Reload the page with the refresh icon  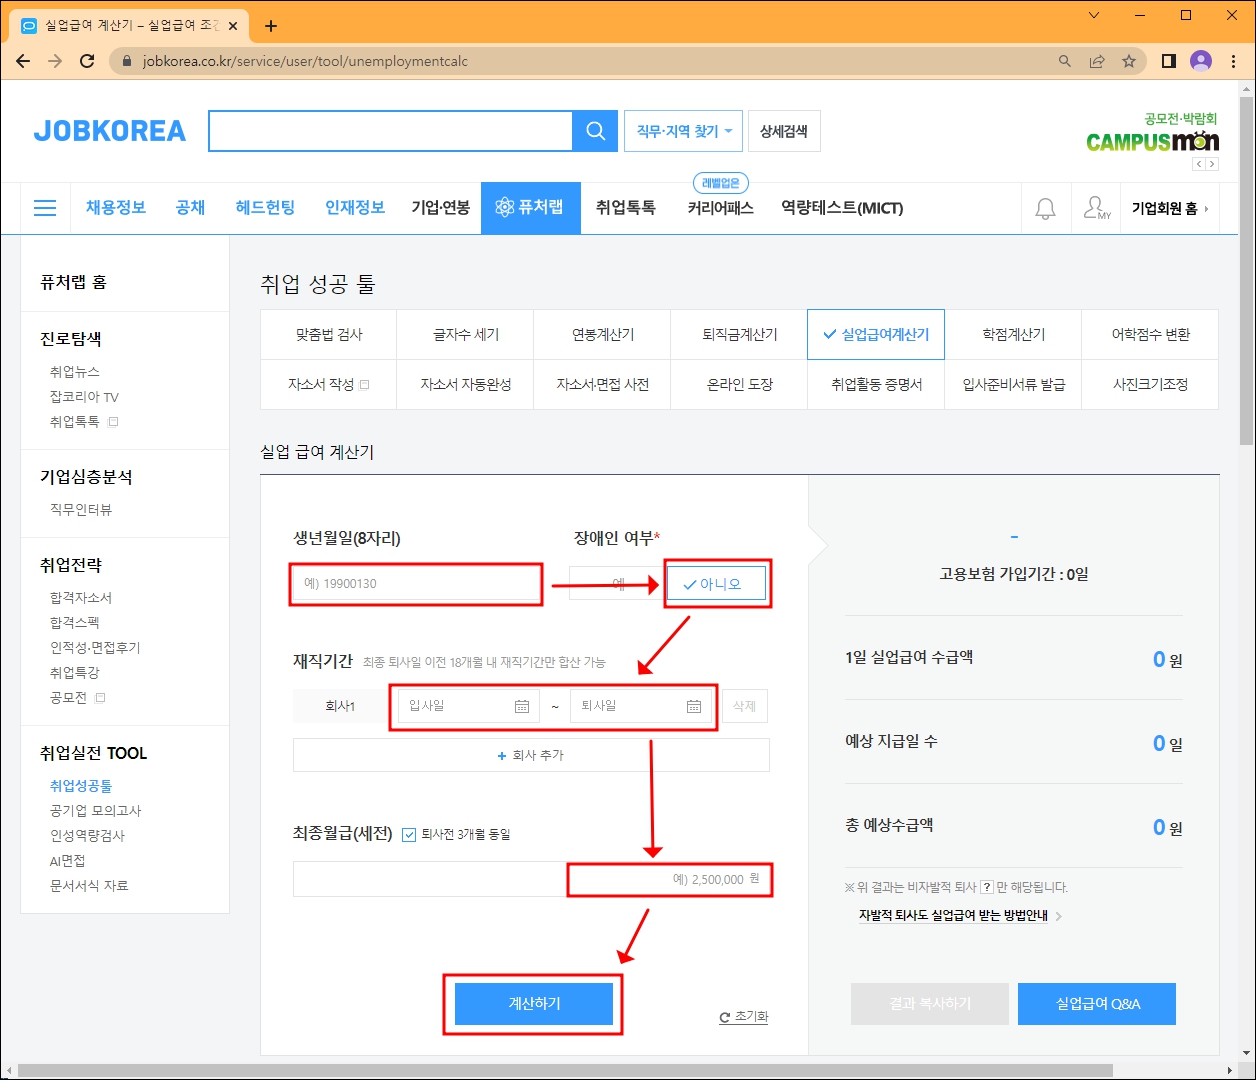pos(87,61)
